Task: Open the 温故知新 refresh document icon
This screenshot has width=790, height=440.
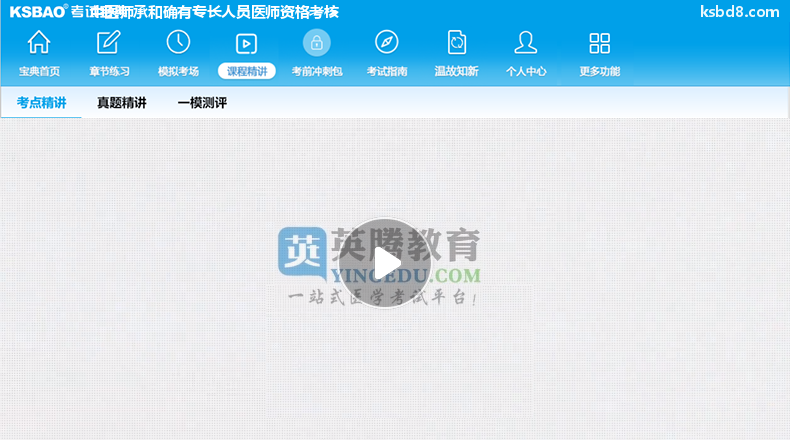Action: click(456, 42)
